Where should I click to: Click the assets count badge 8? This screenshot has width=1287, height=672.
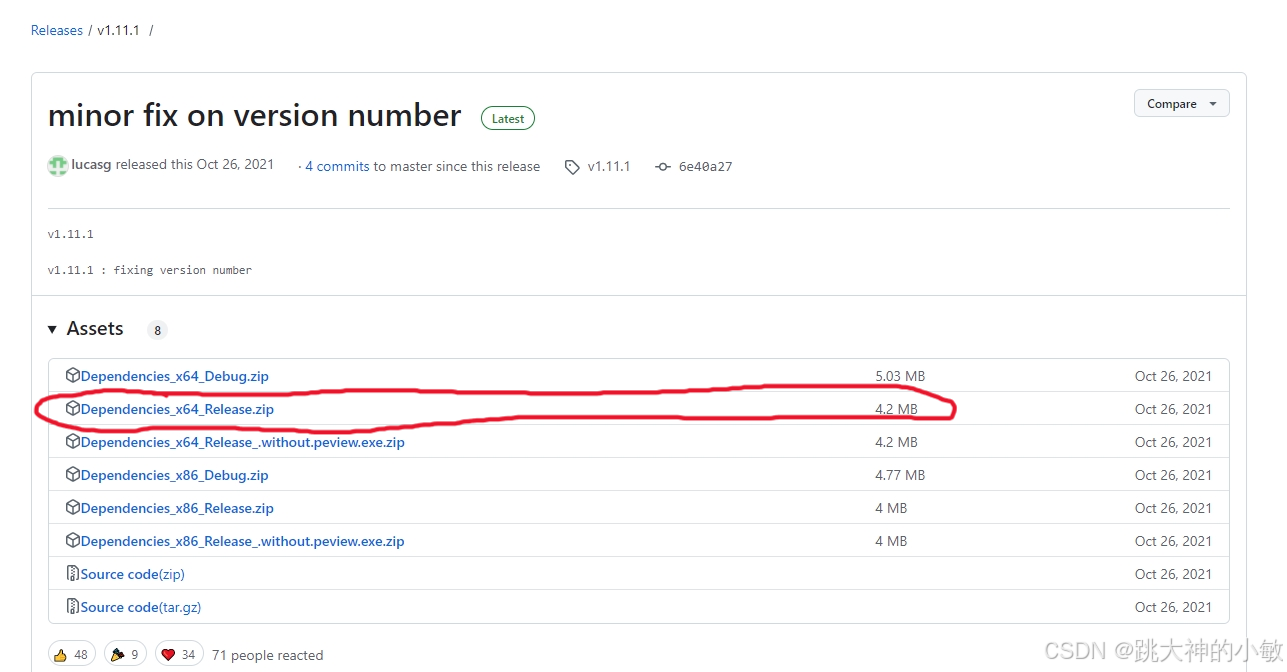click(x=156, y=330)
